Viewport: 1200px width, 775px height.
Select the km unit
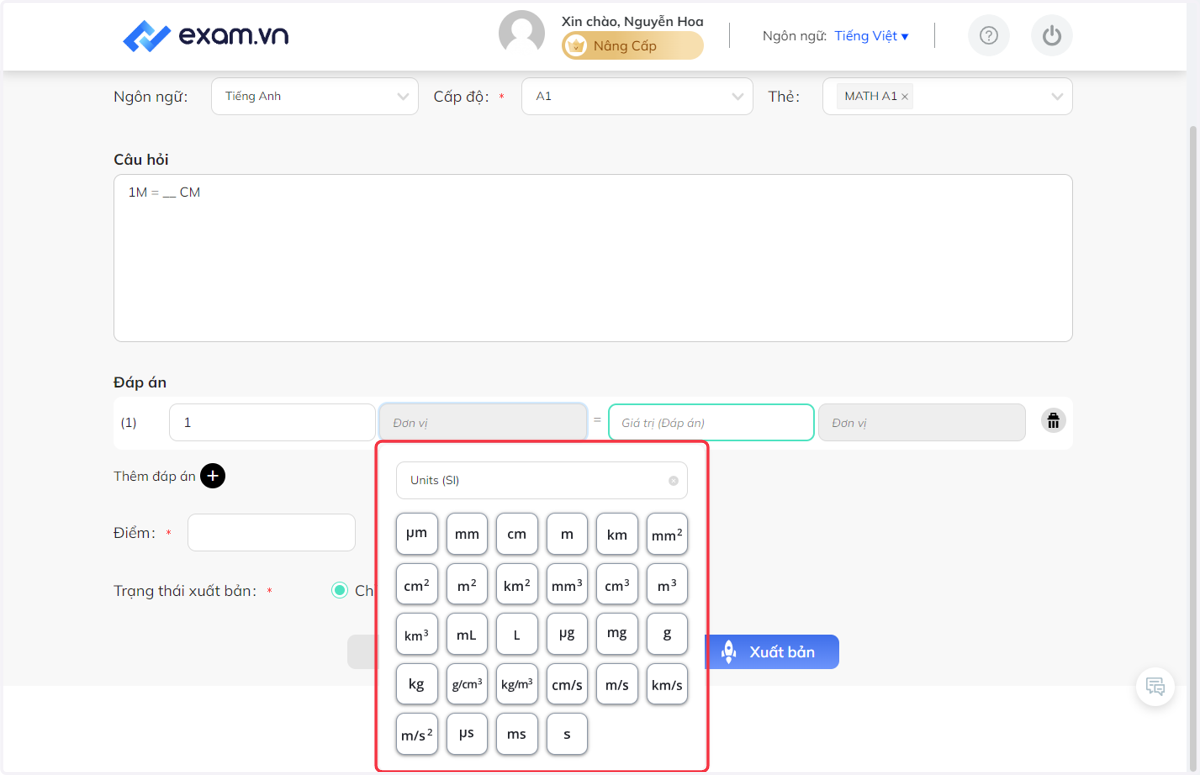(617, 534)
